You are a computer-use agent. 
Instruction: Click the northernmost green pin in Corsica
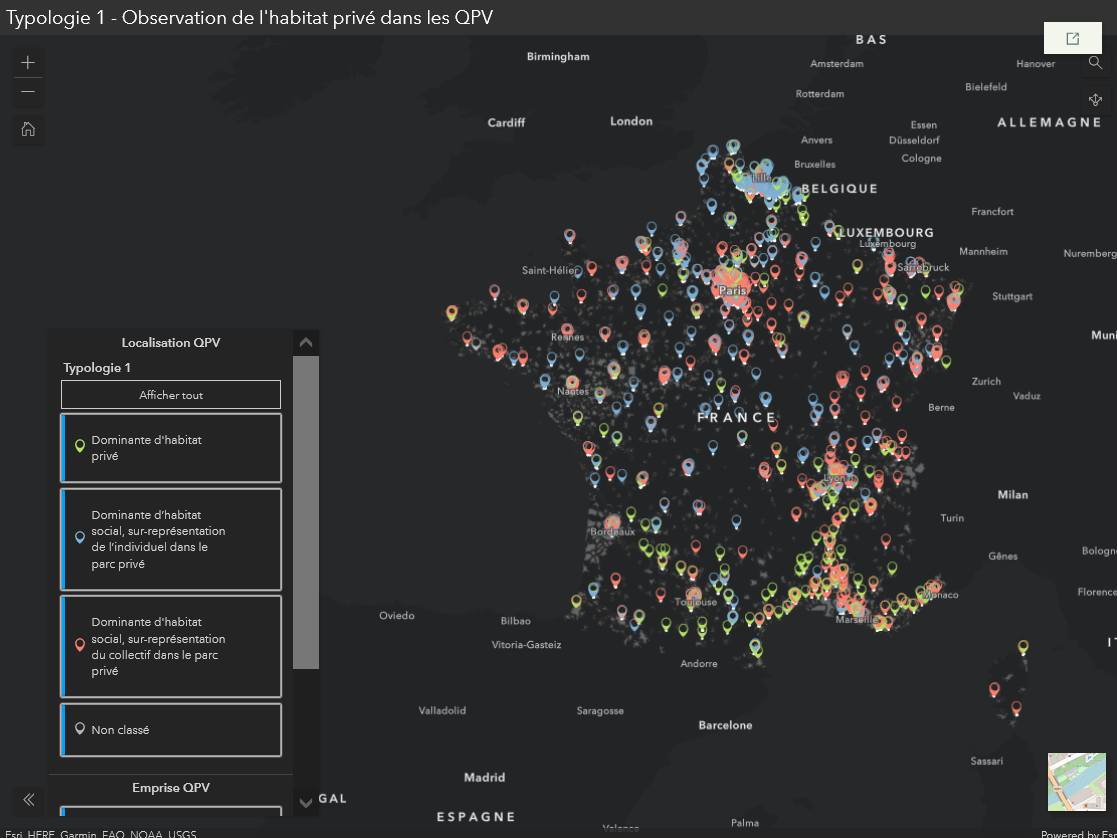click(x=1023, y=646)
